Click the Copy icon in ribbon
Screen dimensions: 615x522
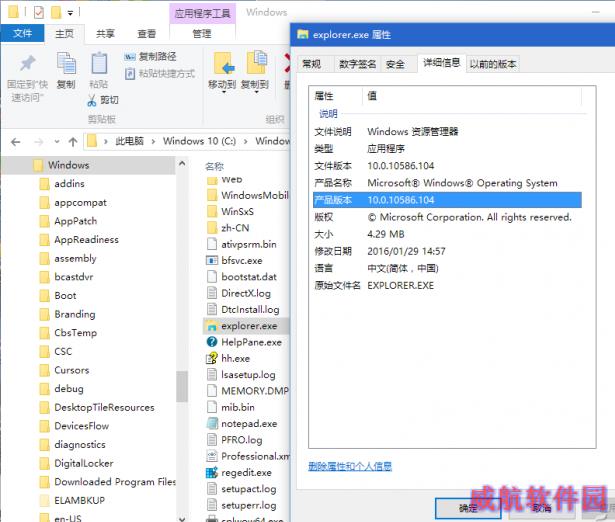point(66,64)
